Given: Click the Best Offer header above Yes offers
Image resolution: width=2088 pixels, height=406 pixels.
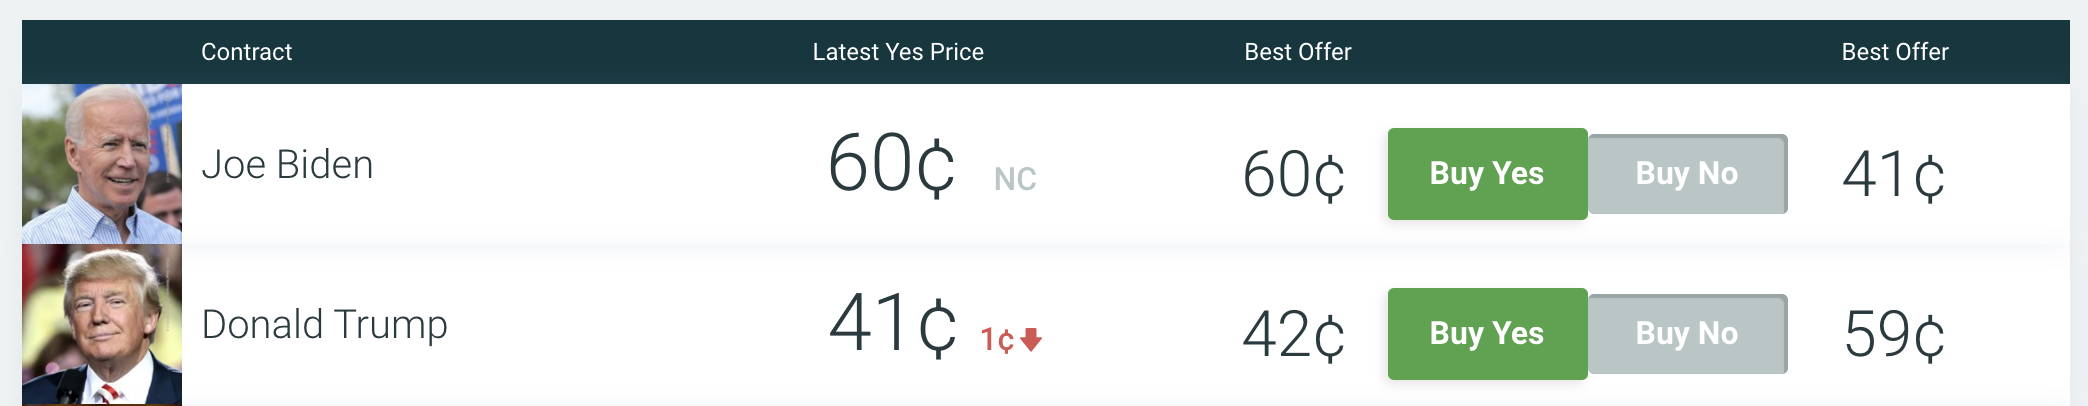Looking at the screenshot, I should [1297, 52].
